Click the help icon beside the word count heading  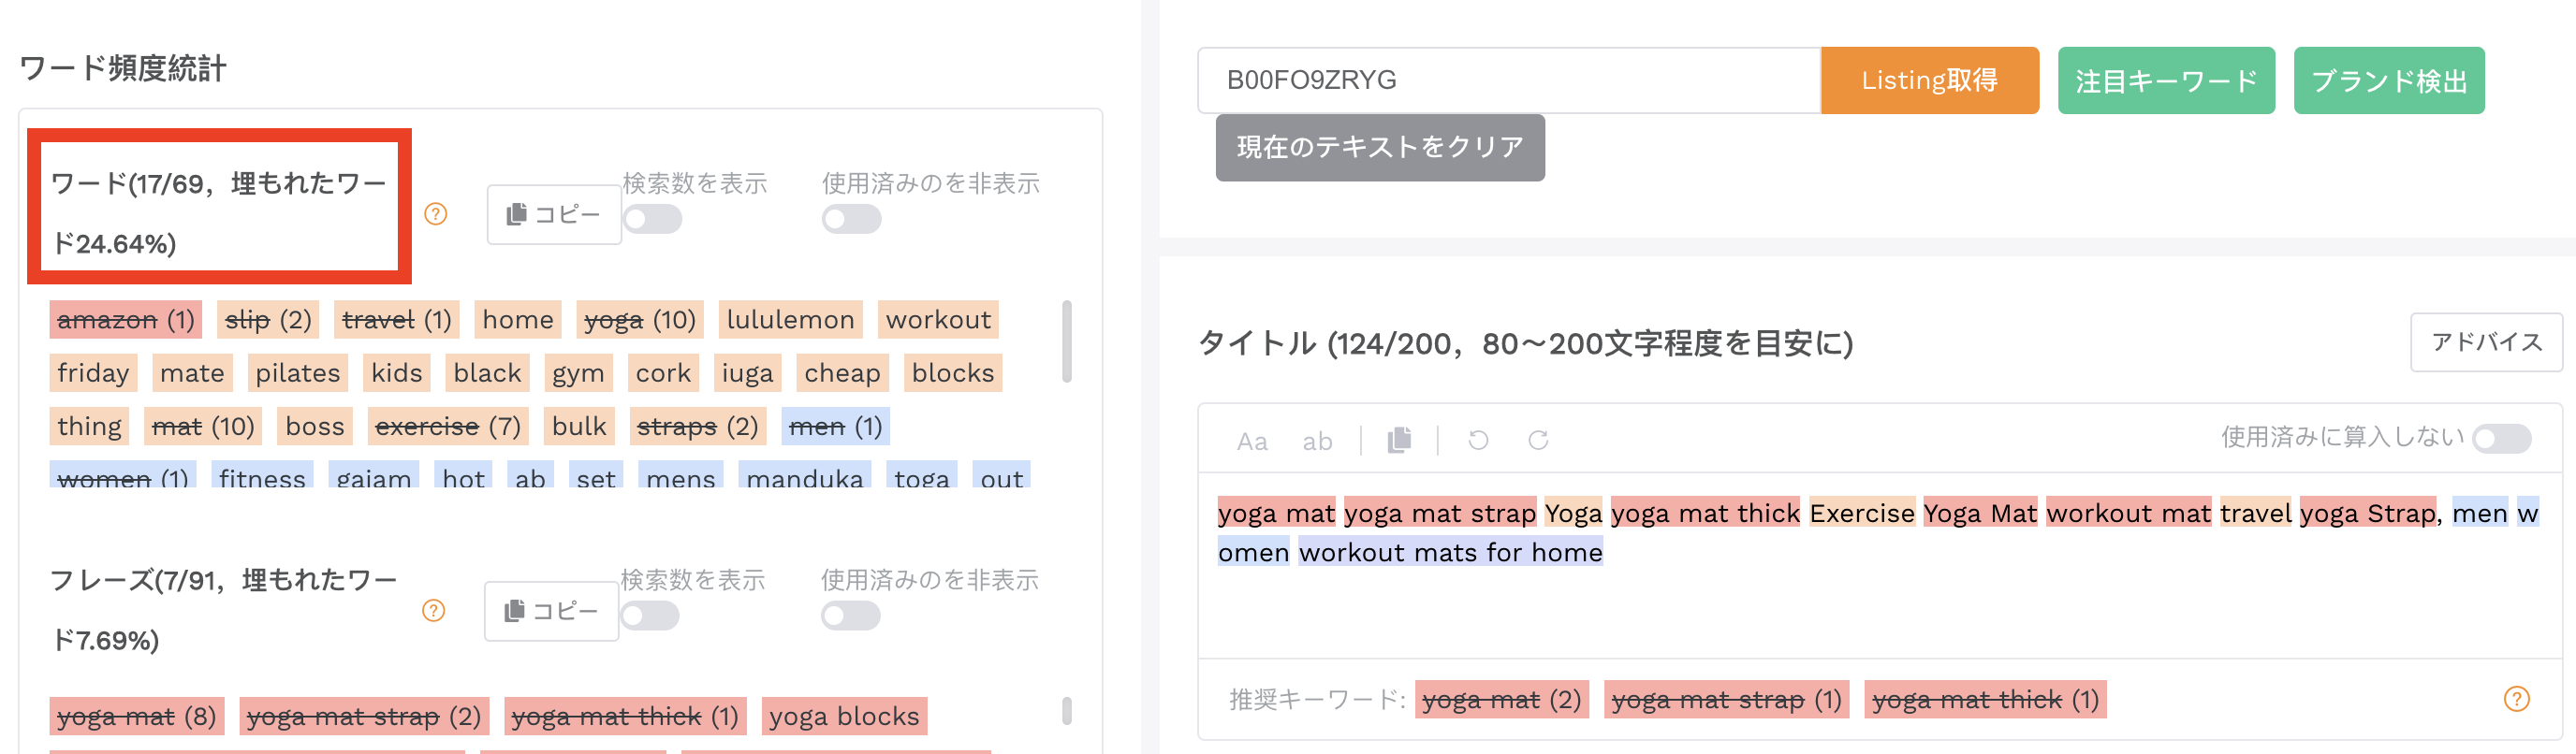[435, 214]
